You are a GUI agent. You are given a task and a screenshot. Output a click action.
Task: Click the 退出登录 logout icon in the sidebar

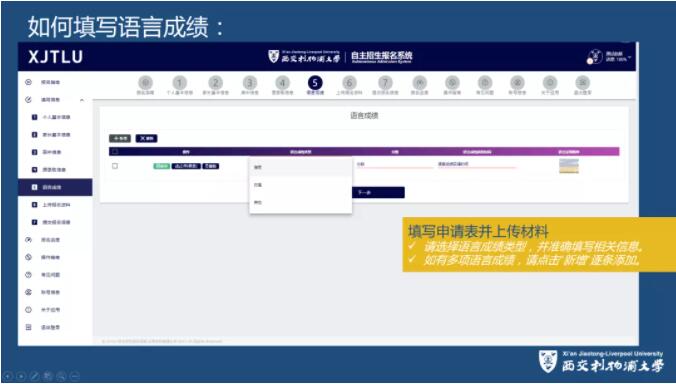click(28, 327)
